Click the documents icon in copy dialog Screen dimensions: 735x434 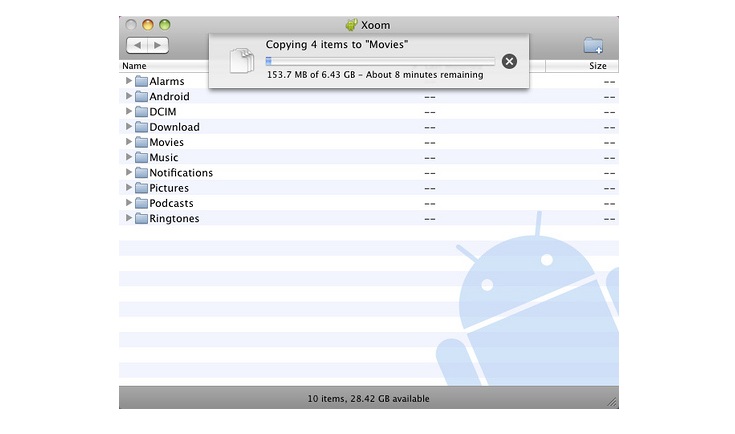pos(239,61)
